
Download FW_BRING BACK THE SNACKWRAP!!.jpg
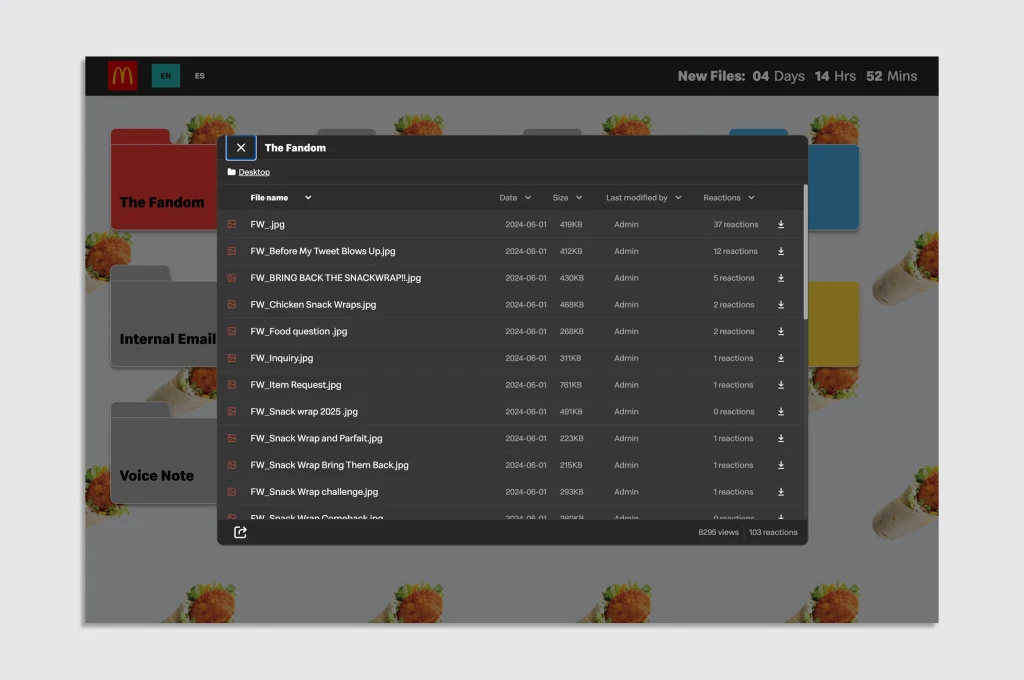(x=781, y=278)
